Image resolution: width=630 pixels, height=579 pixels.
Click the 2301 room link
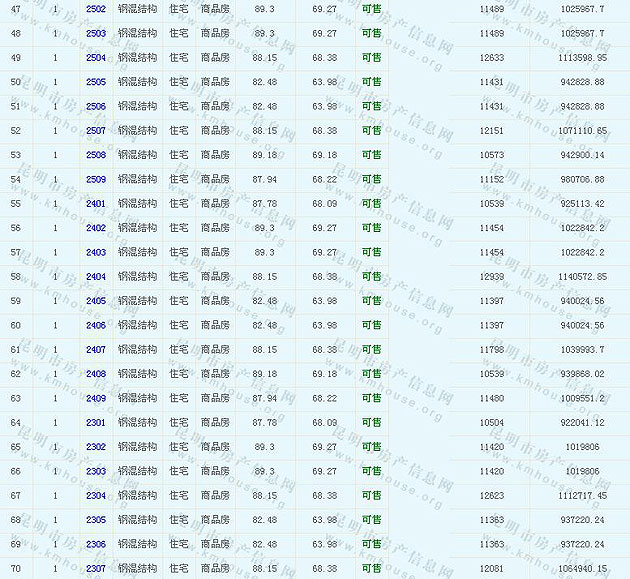(96, 423)
